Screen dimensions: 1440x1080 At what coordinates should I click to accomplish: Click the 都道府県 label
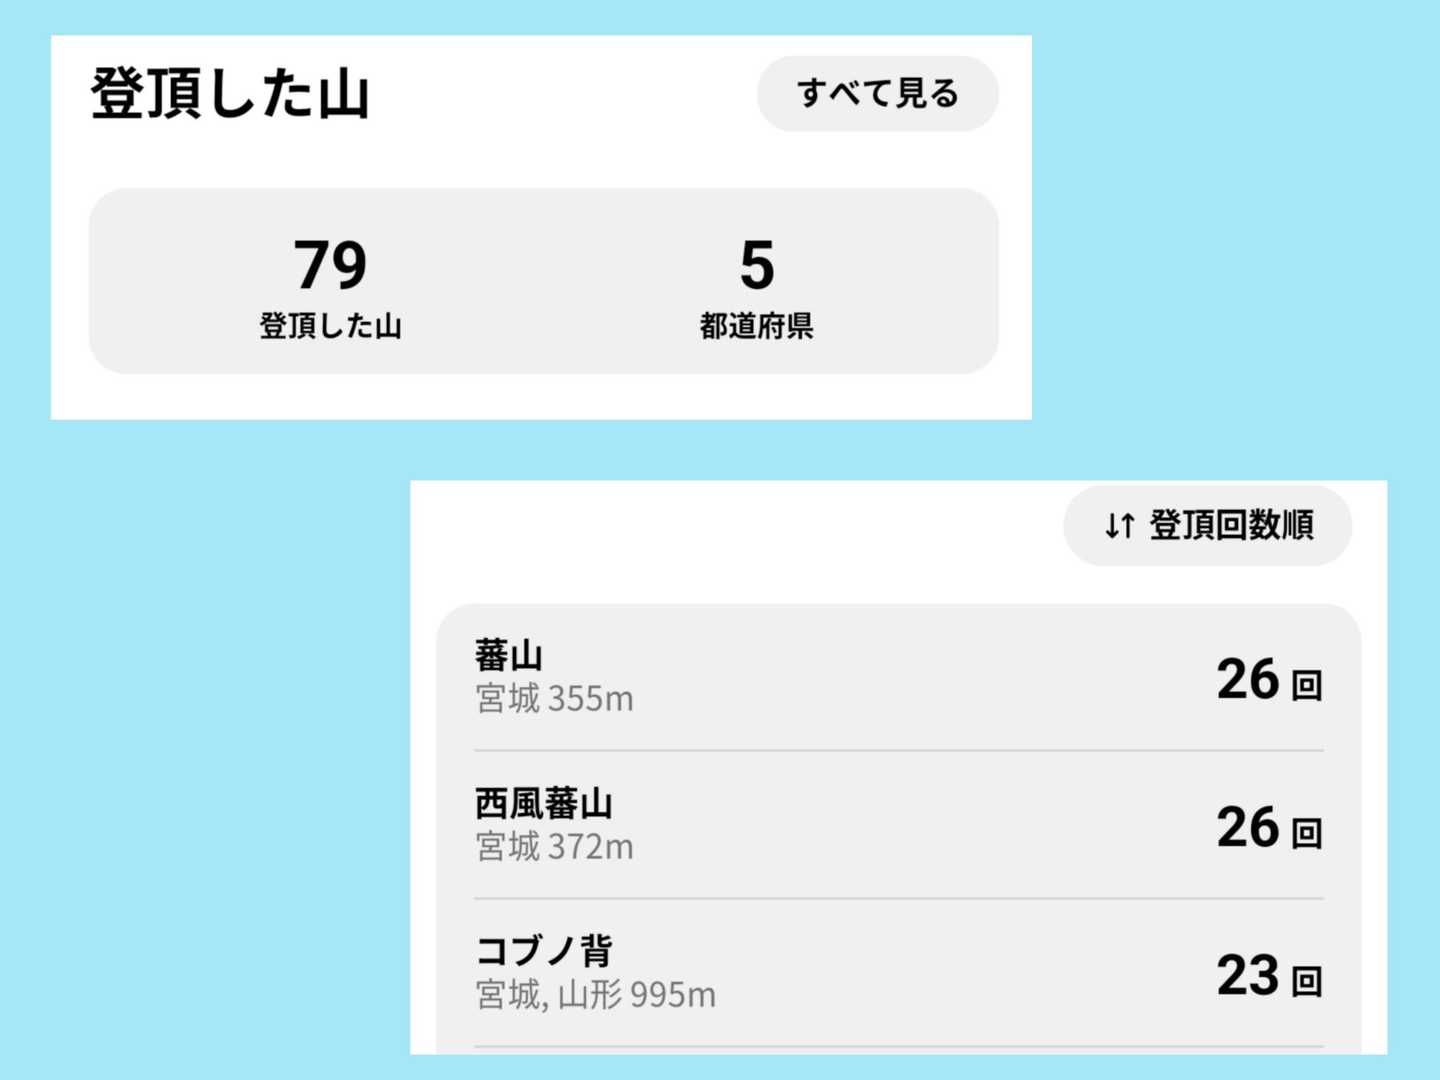click(757, 326)
